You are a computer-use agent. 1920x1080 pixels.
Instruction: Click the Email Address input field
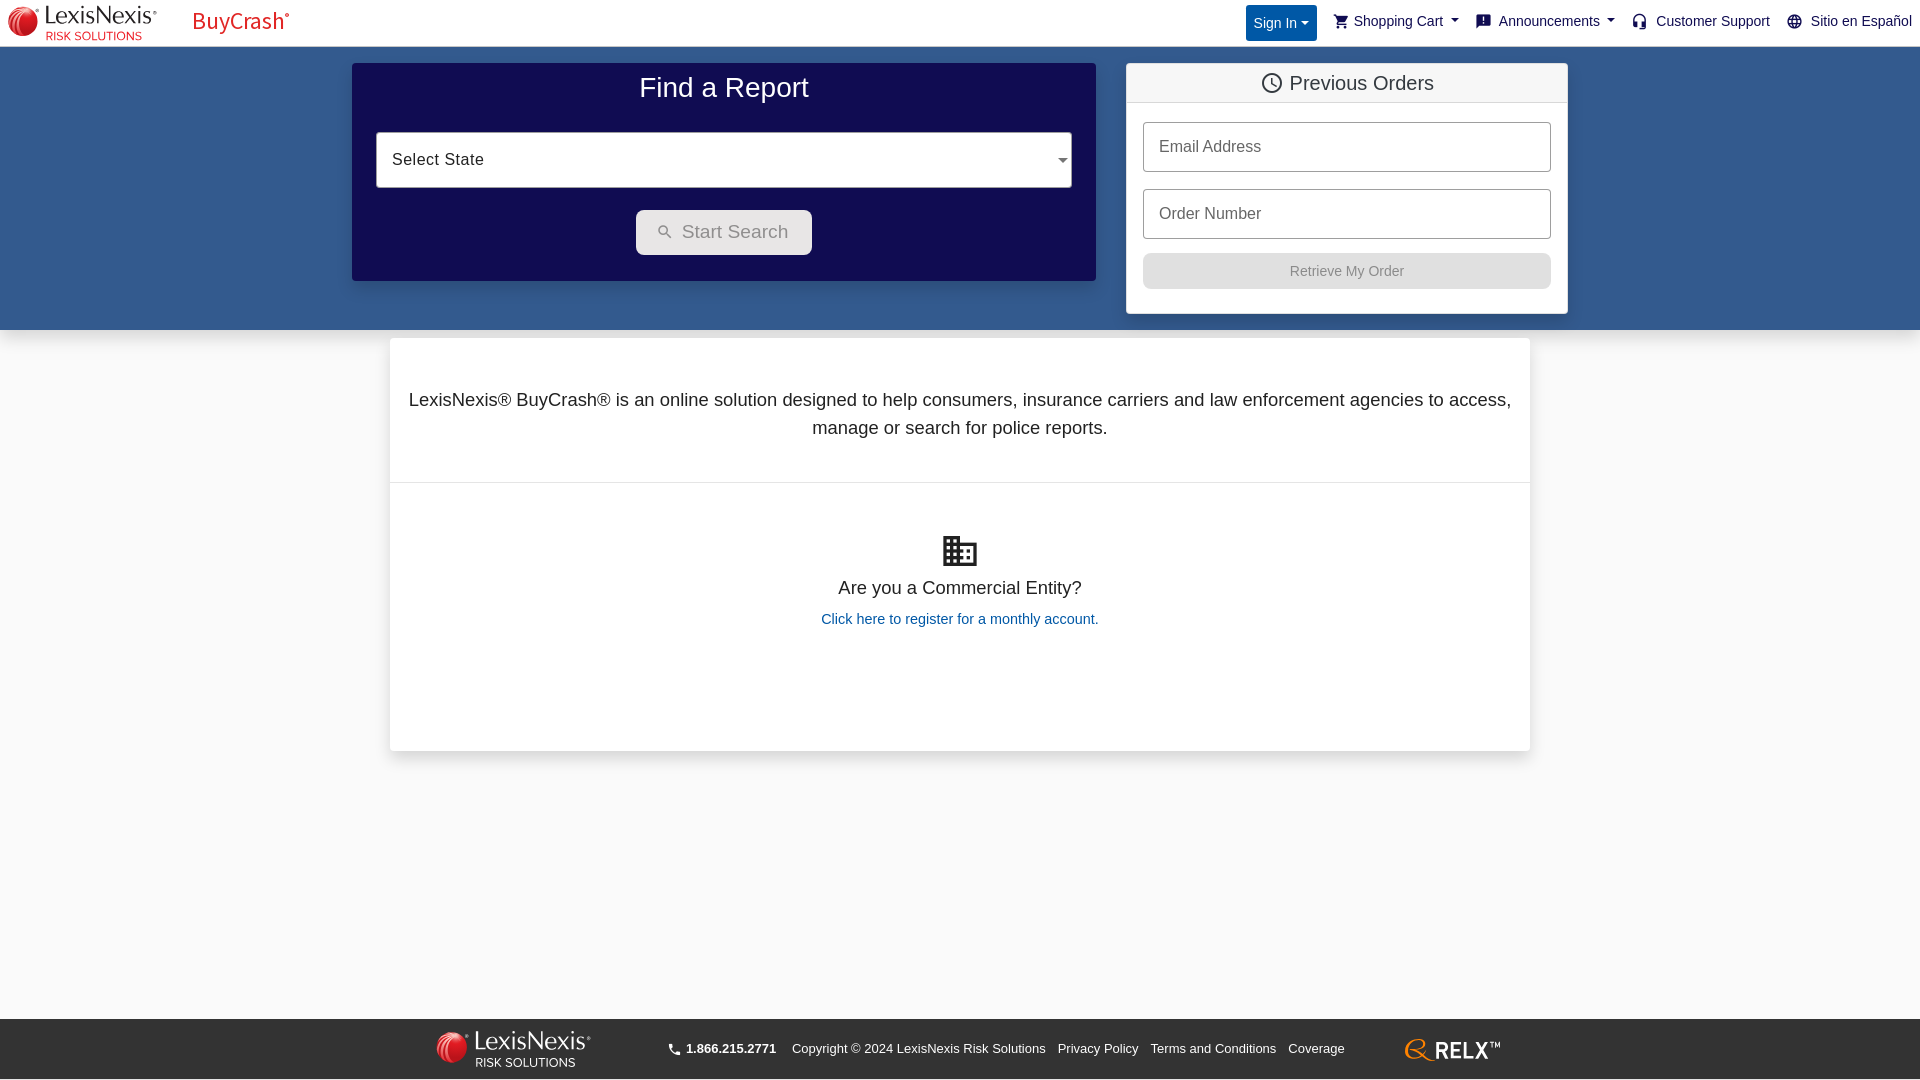[1346, 146]
